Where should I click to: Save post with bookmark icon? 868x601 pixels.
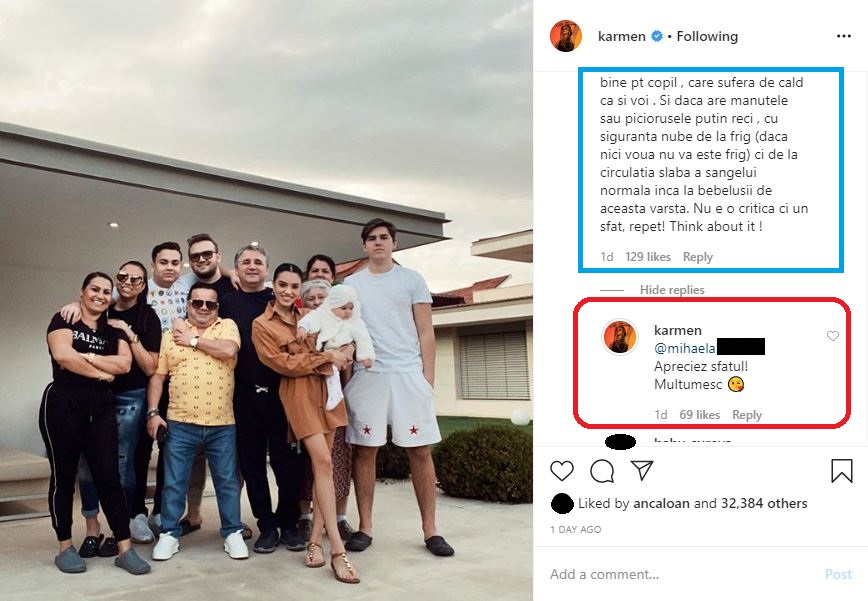842,470
